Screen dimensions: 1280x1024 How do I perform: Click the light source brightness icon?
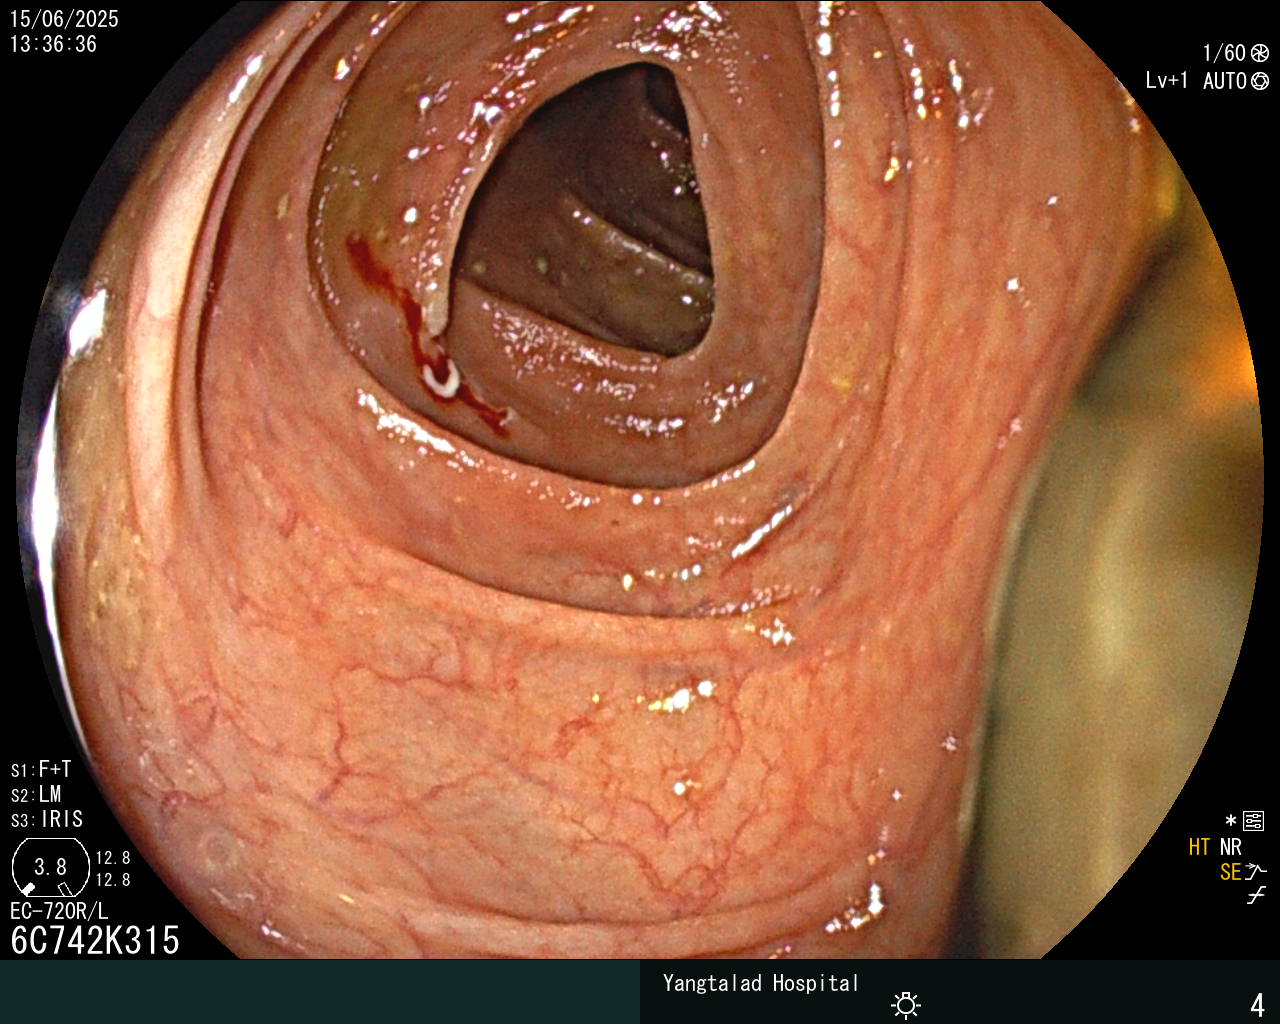(906, 1004)
